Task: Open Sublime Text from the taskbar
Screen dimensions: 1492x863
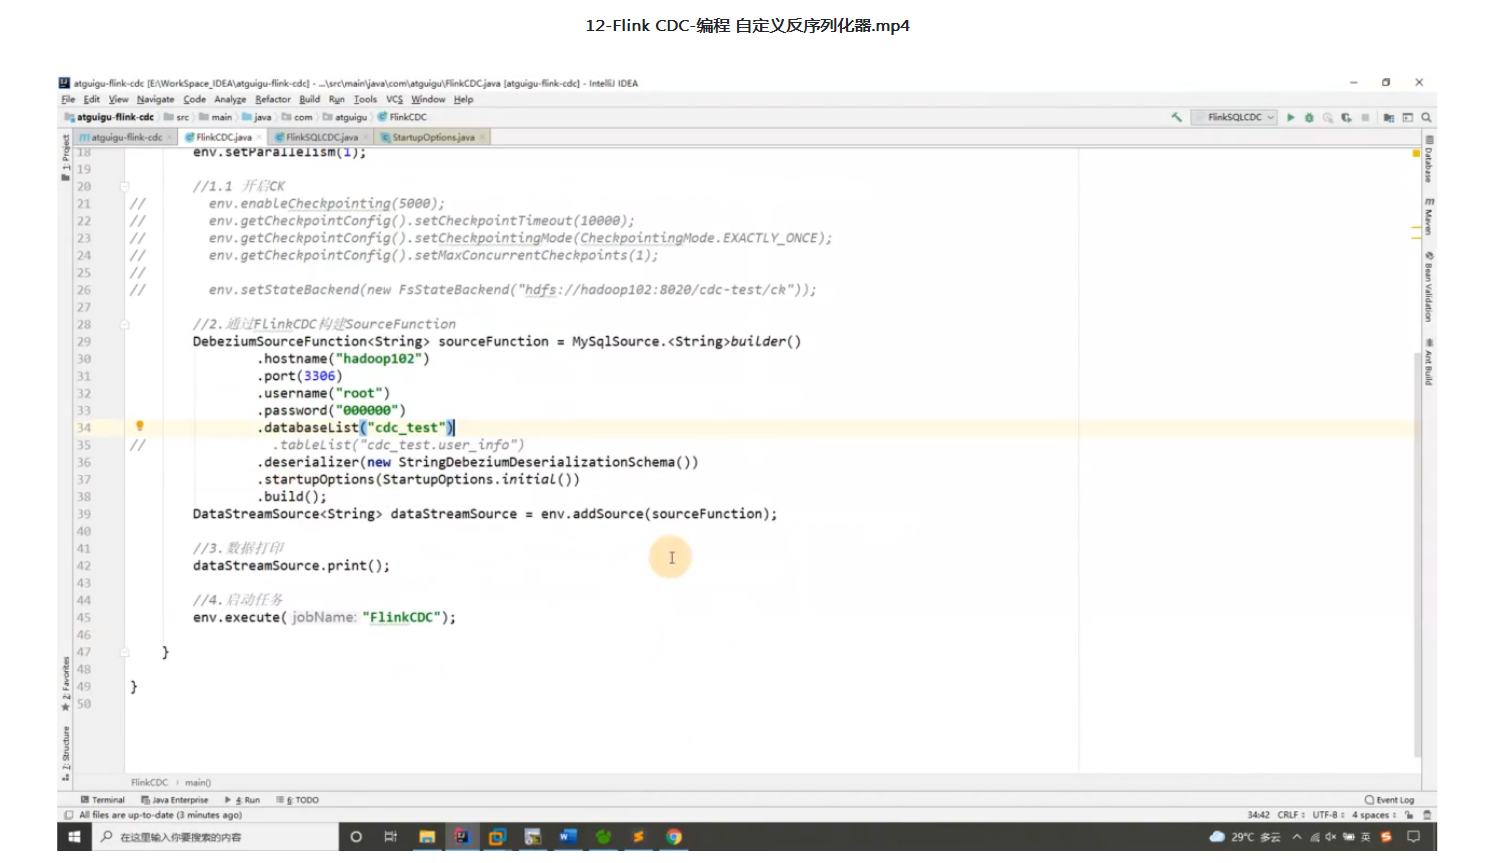Action: [638, 837]
